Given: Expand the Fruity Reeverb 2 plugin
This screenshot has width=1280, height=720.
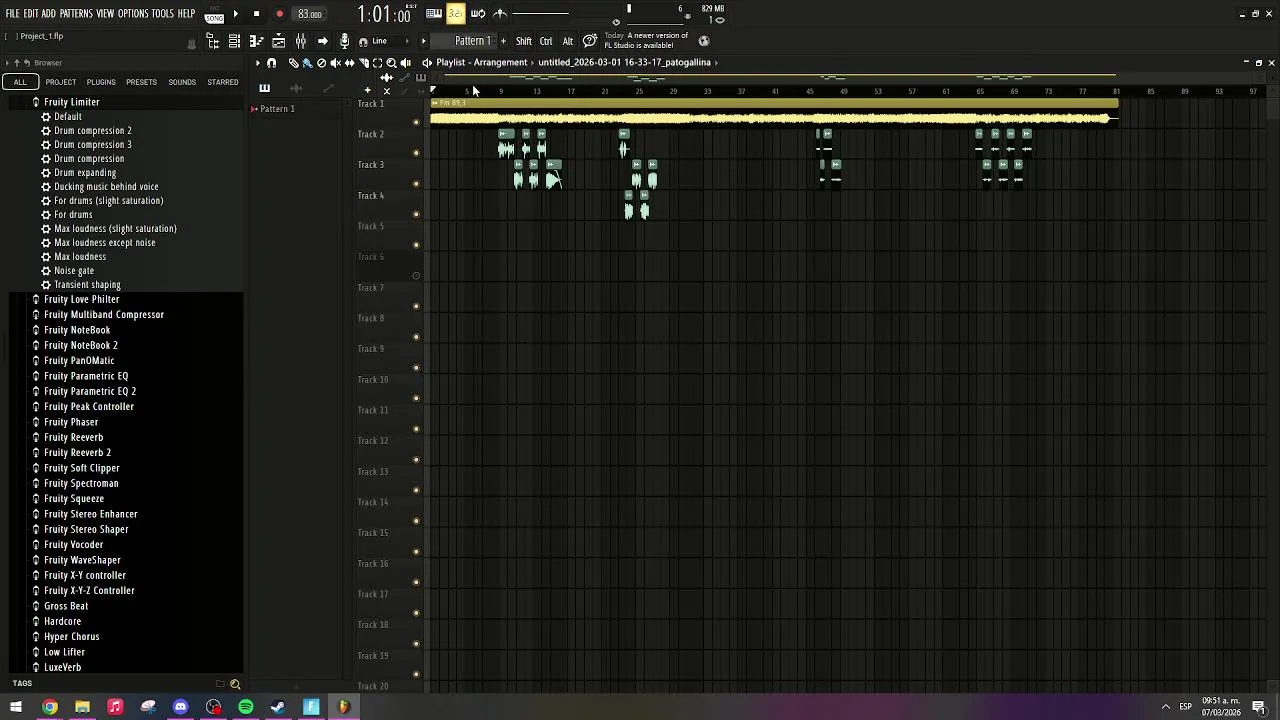Looking at the screenshot, I should [x=77, y=453].
